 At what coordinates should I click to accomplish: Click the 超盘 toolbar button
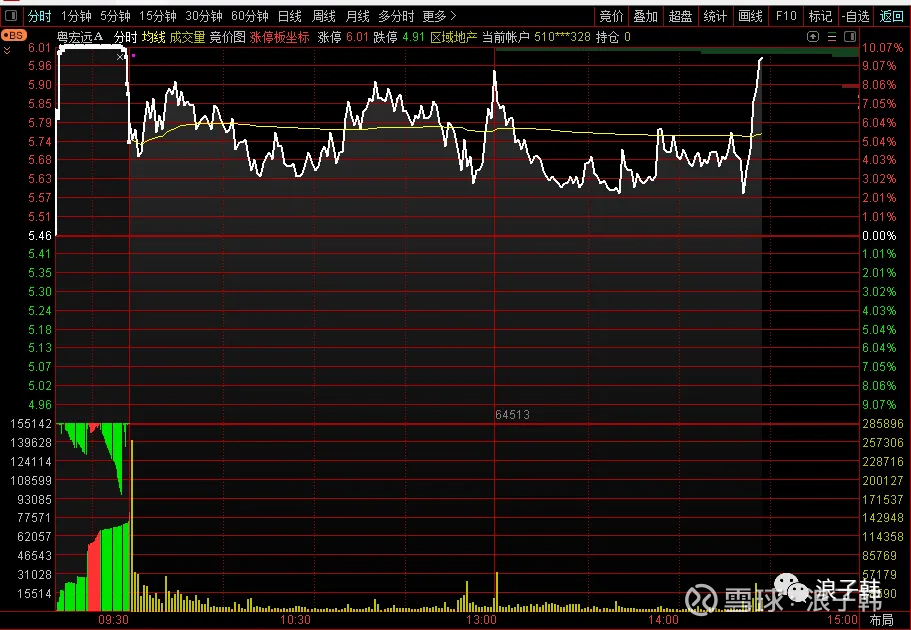(680, 16)
